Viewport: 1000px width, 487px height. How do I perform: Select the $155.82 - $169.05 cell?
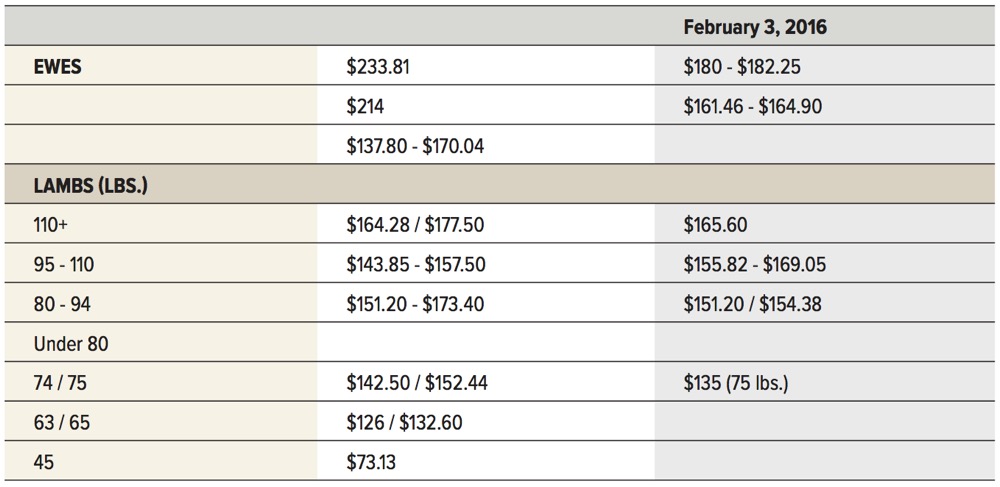click(x=754, y=265)
